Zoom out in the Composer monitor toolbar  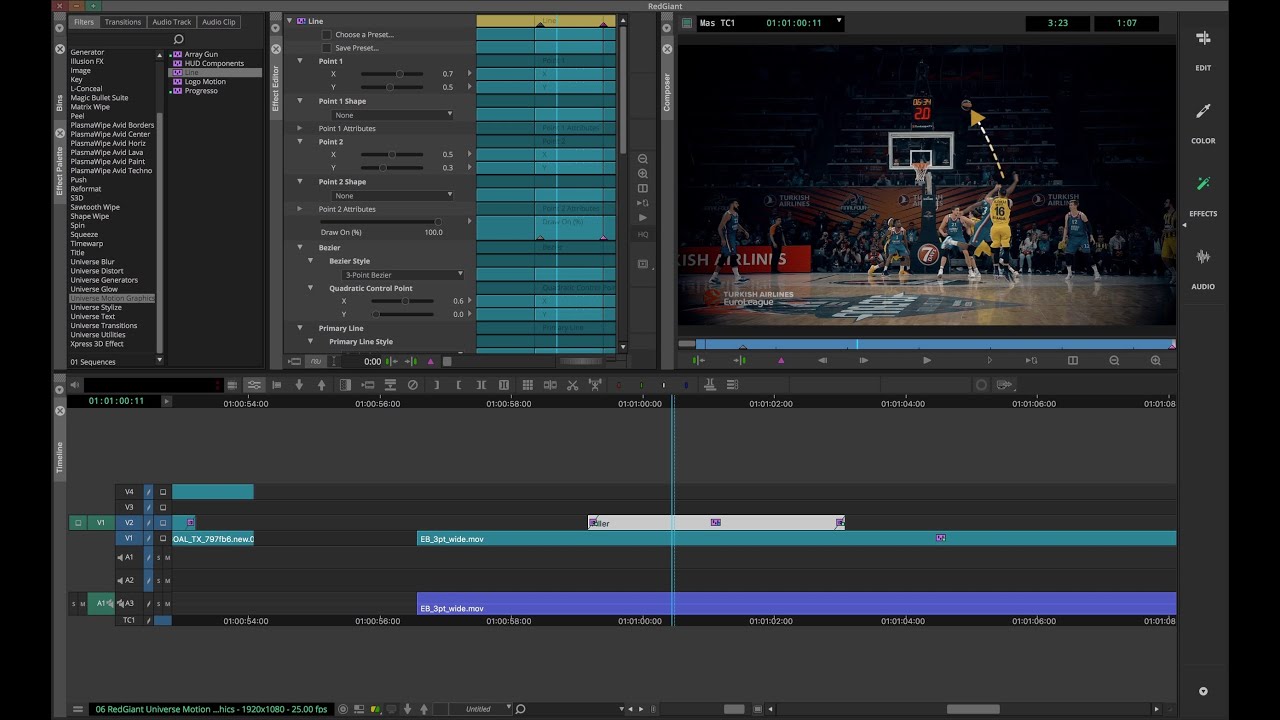(1114, 360)
